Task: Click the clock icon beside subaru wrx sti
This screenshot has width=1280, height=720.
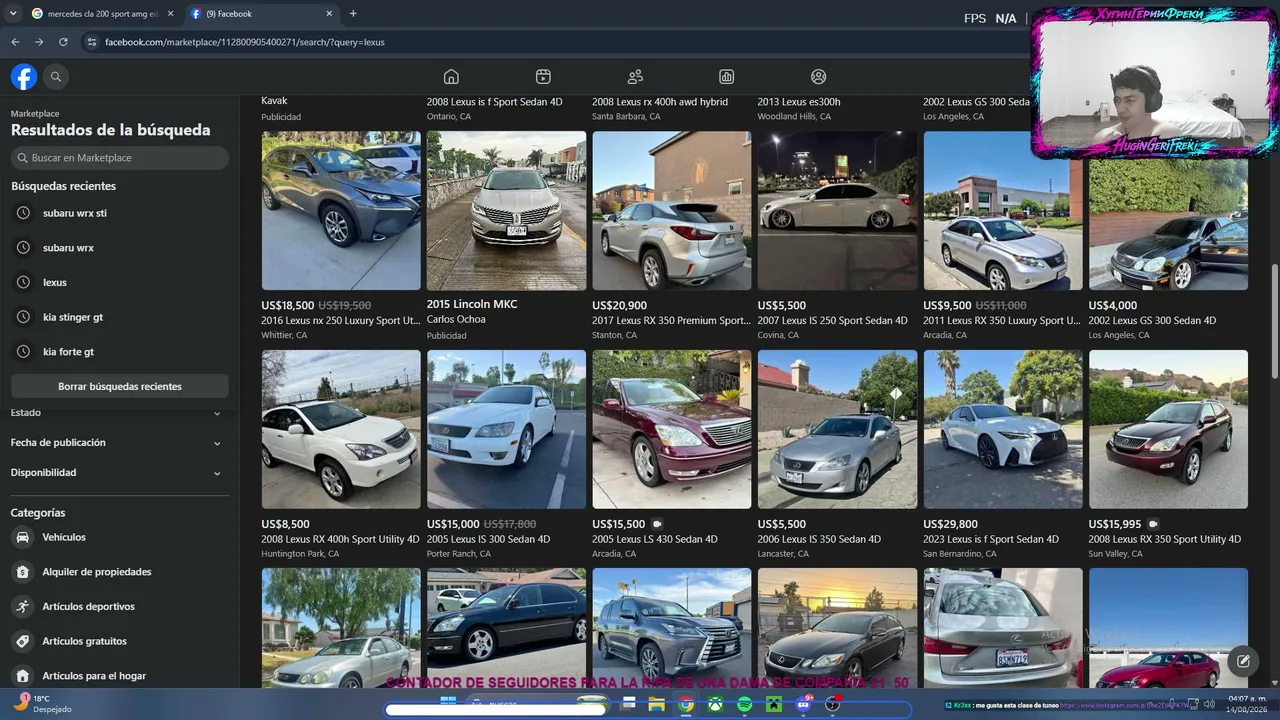Action: (x=24, y=213)
